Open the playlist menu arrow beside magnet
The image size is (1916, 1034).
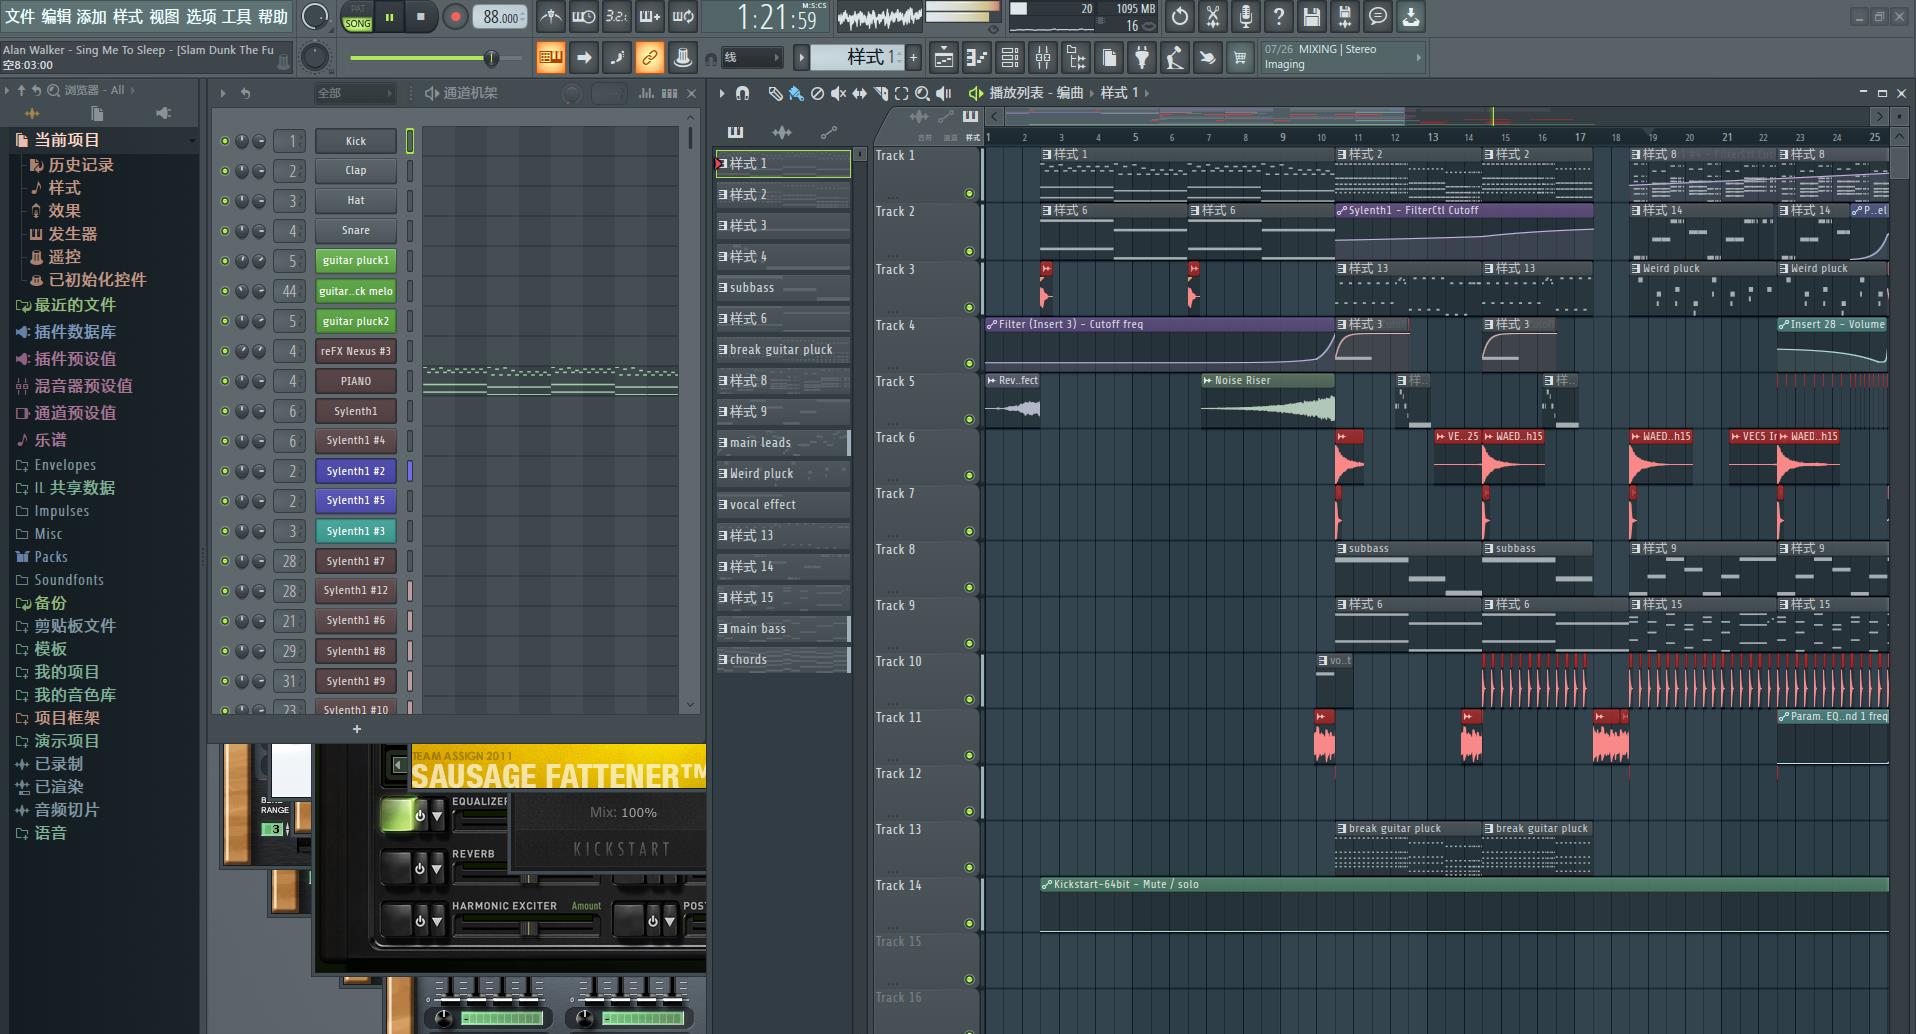(722, 93)
